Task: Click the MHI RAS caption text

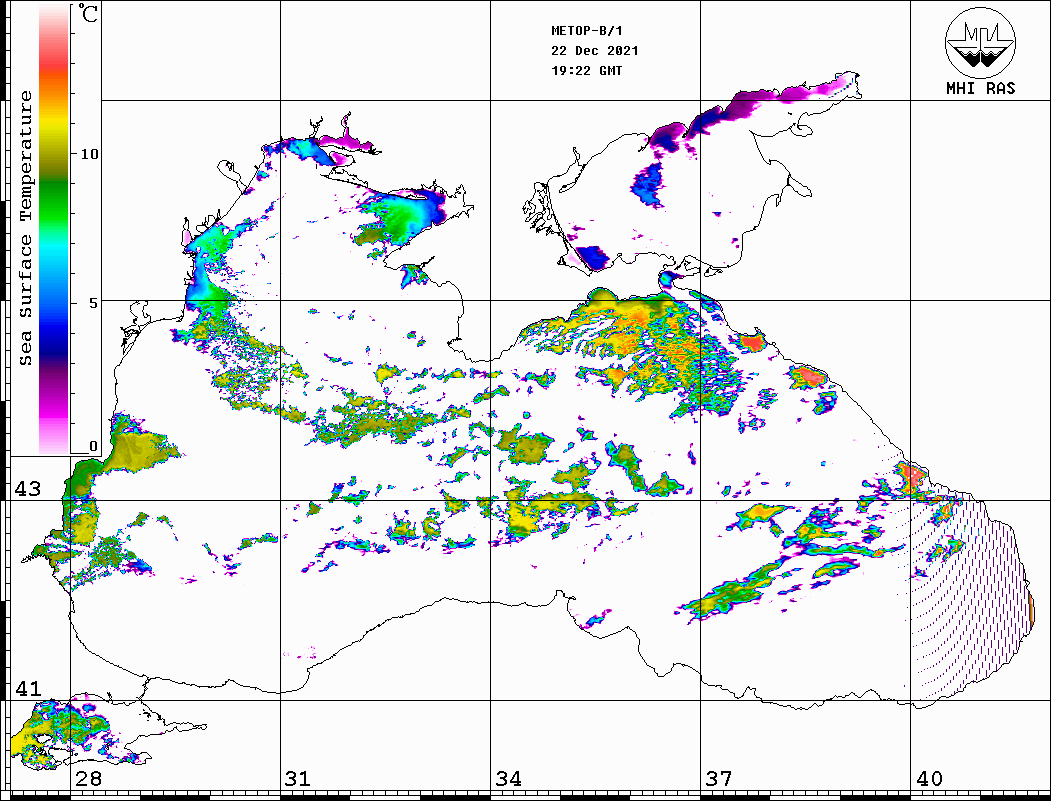Action: click(980, 88)
